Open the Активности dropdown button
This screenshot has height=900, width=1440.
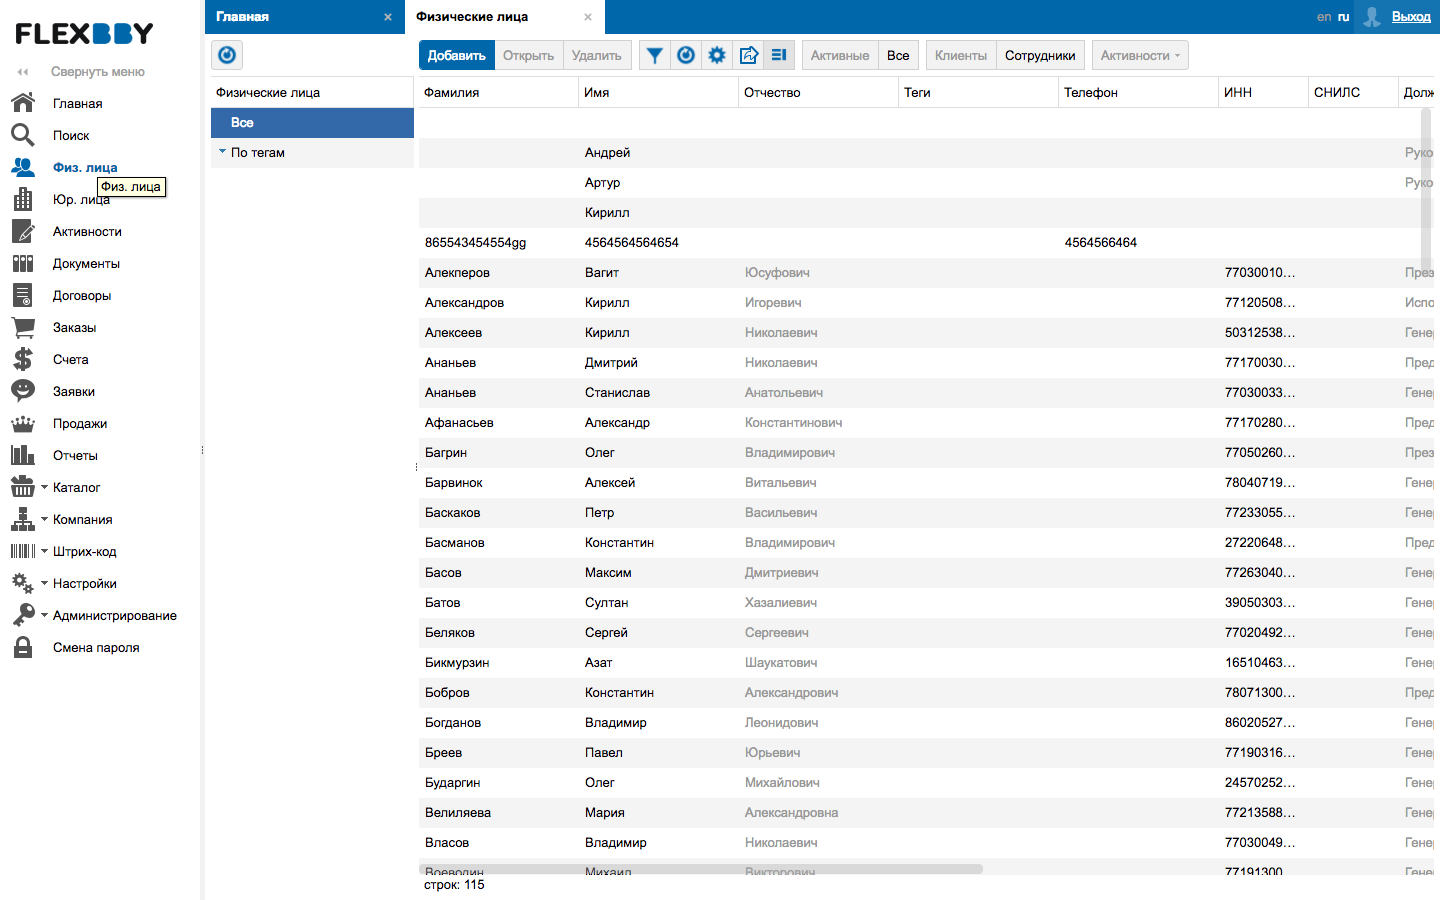(1140, 55)
